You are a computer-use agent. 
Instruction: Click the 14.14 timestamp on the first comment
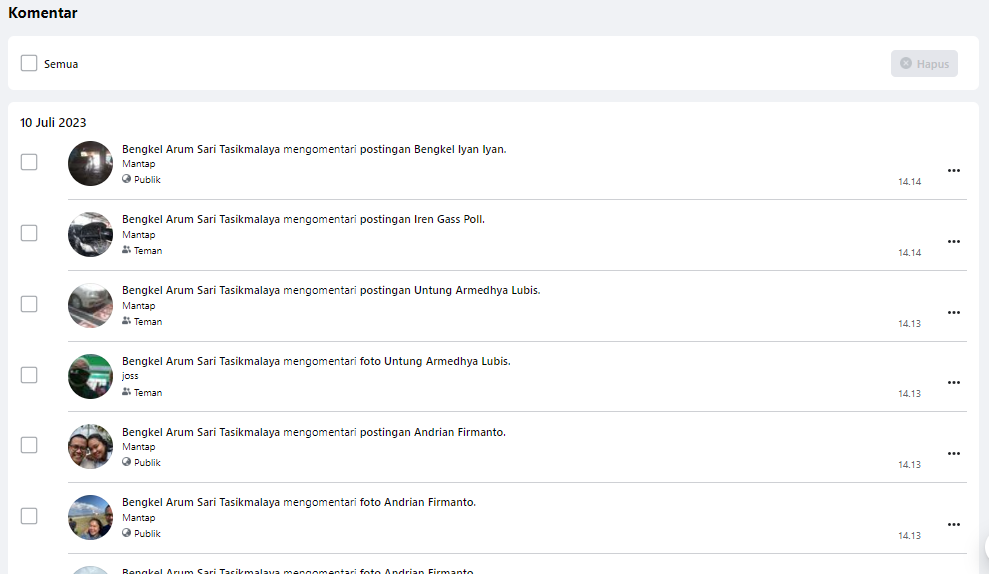click(x=909, y=182)
